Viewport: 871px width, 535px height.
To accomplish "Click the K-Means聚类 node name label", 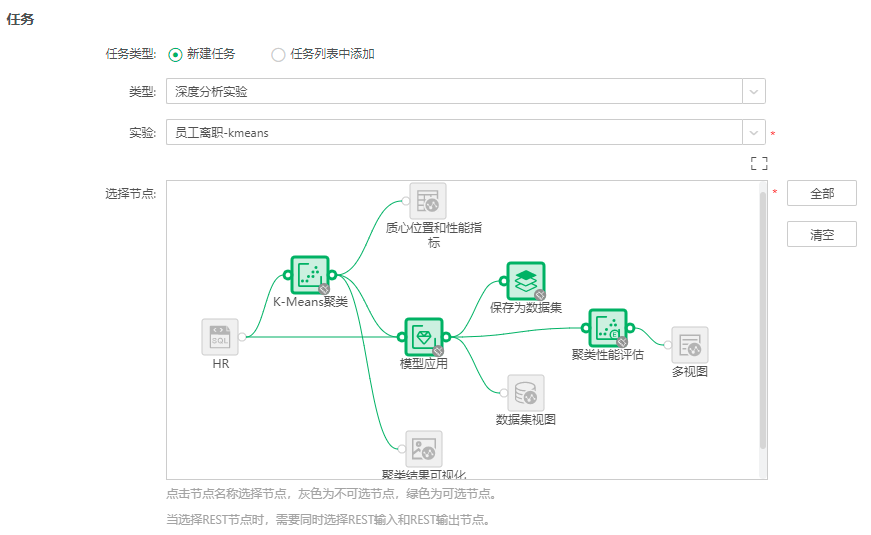I will tap(310, 301).
